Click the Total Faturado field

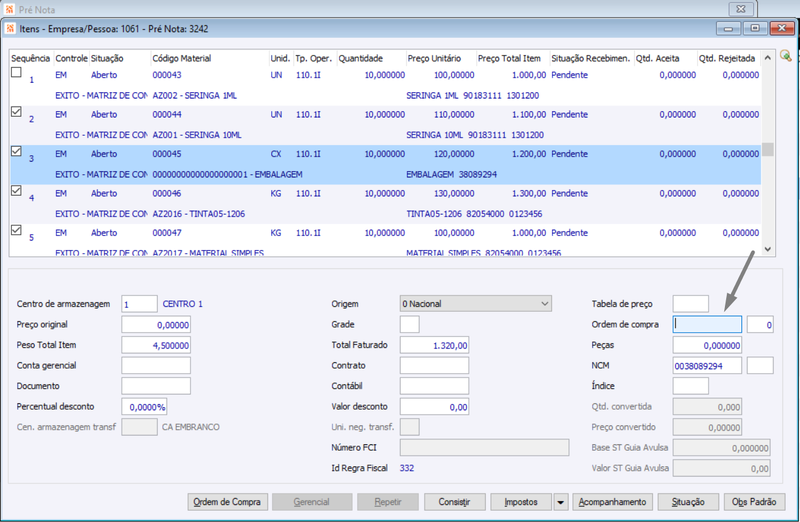point(434,345)
